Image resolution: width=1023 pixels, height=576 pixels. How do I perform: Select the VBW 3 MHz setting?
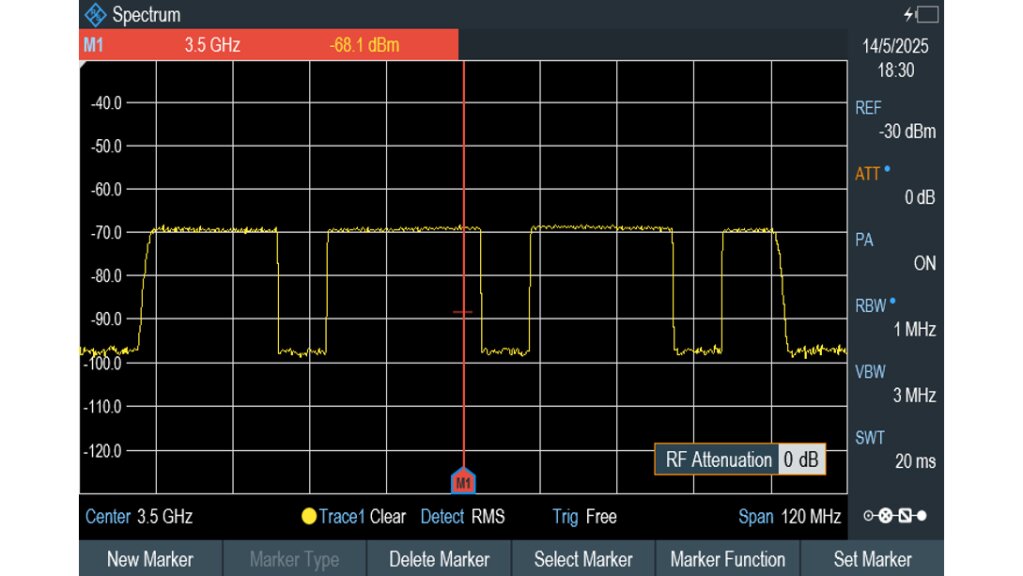pos(895,384)
